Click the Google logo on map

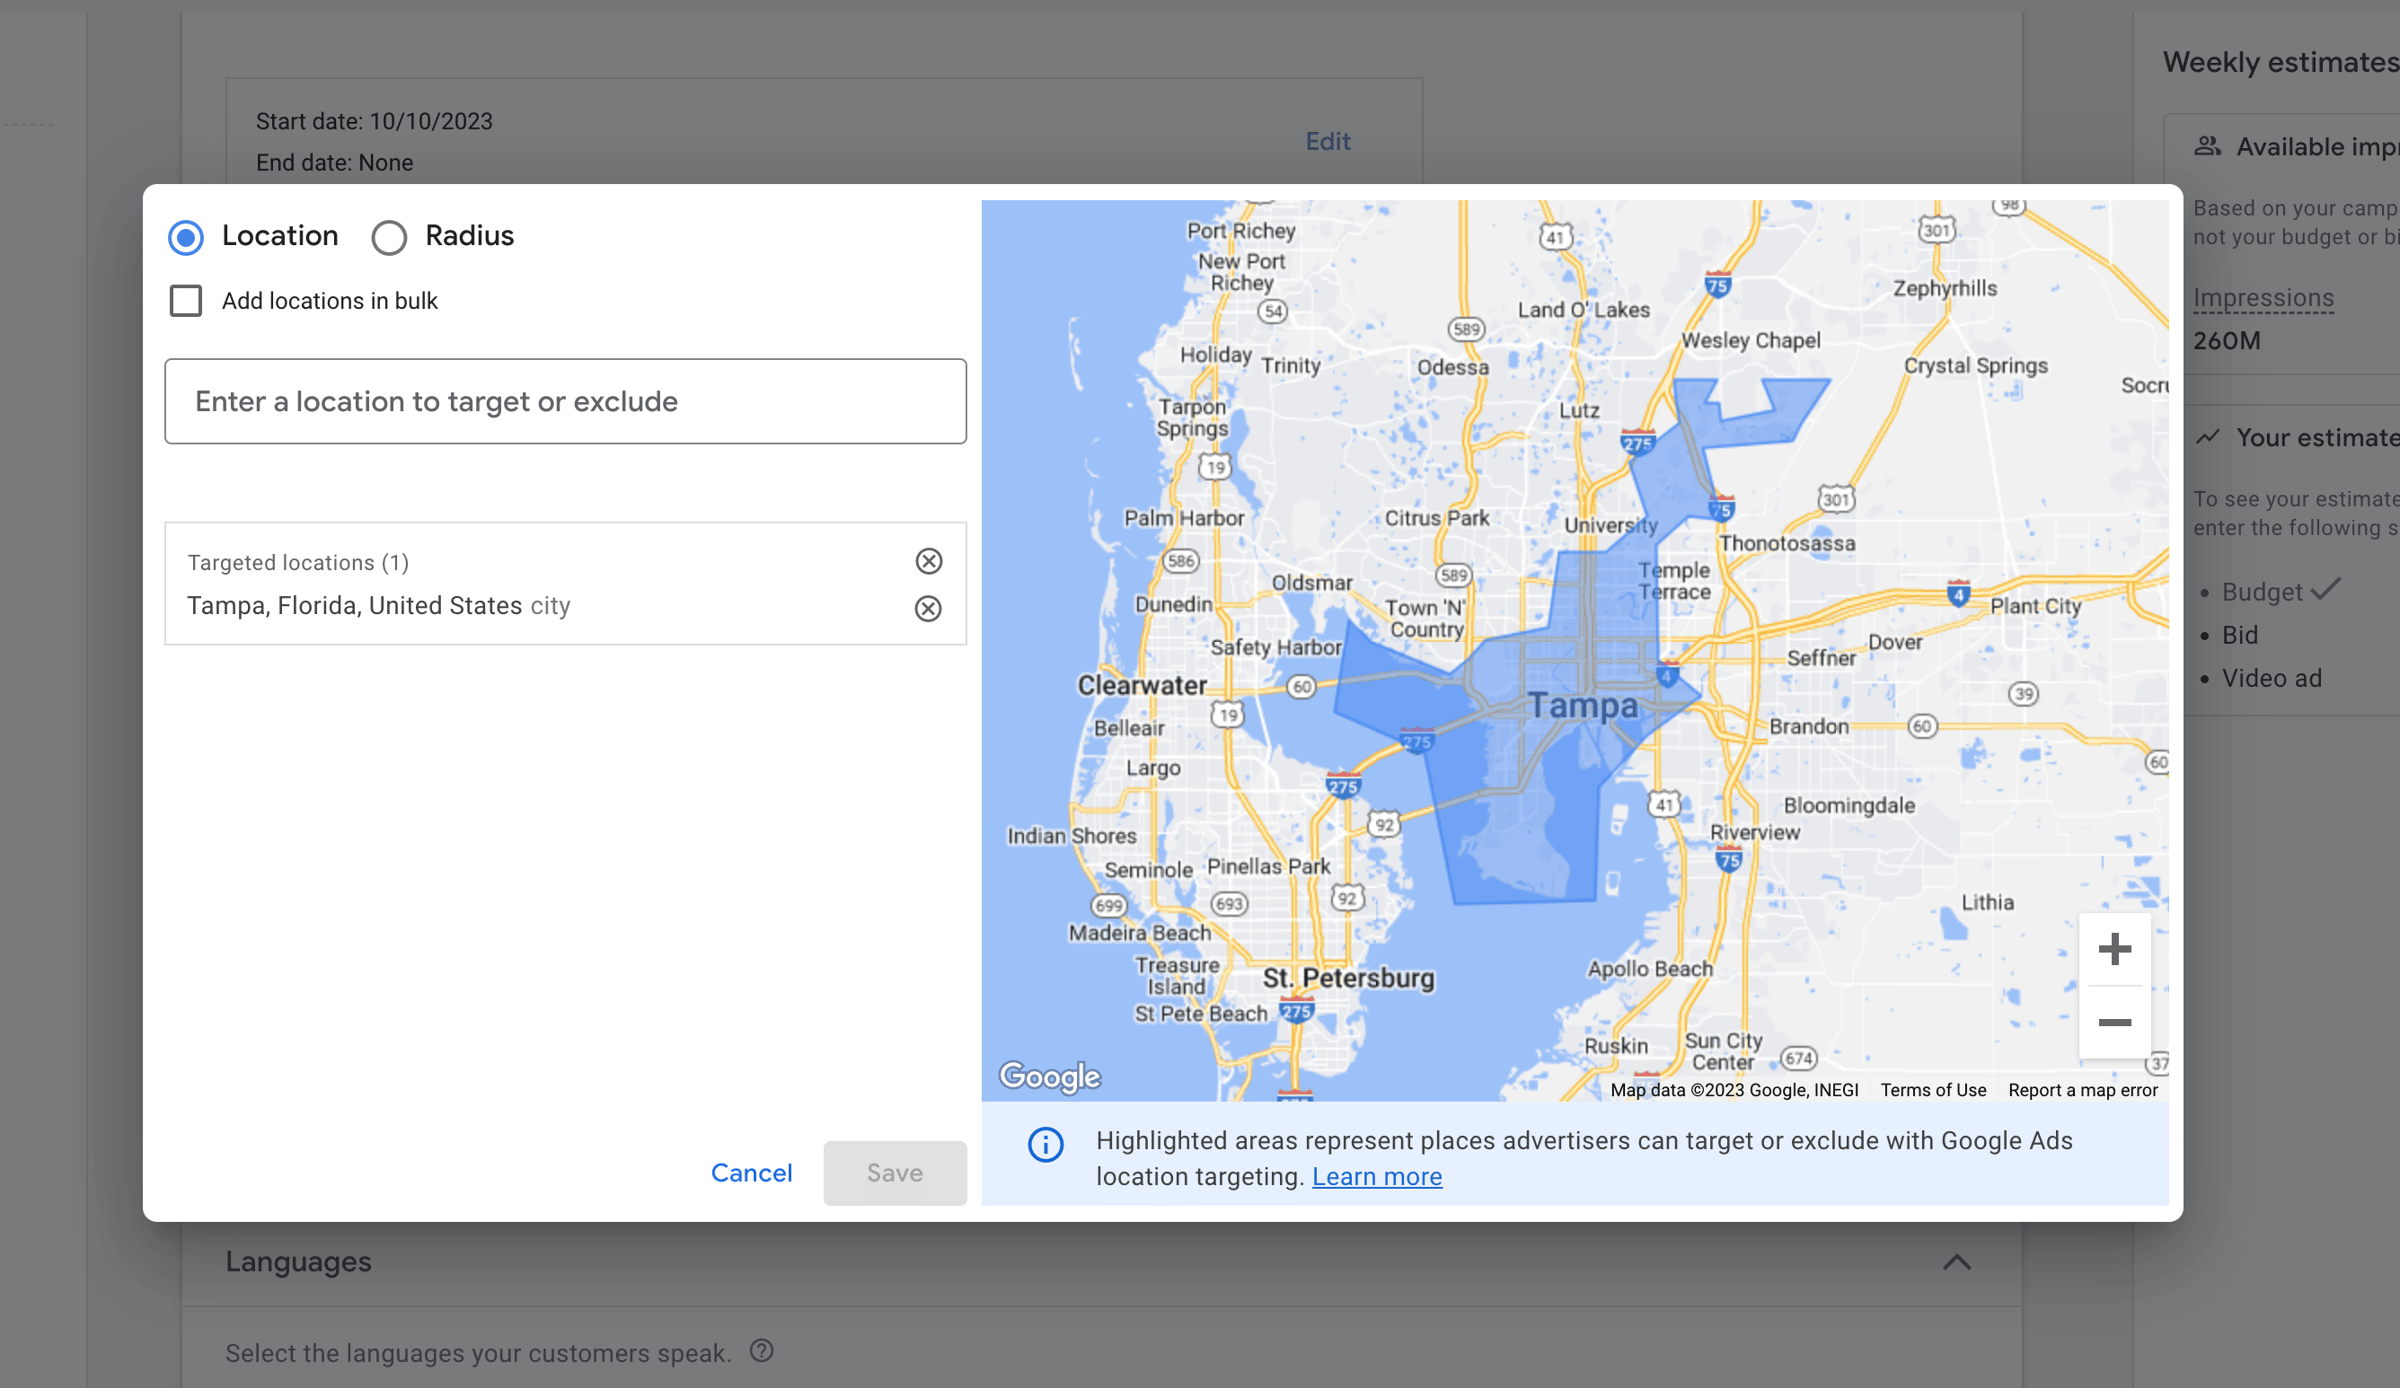click(1050, 1076)
